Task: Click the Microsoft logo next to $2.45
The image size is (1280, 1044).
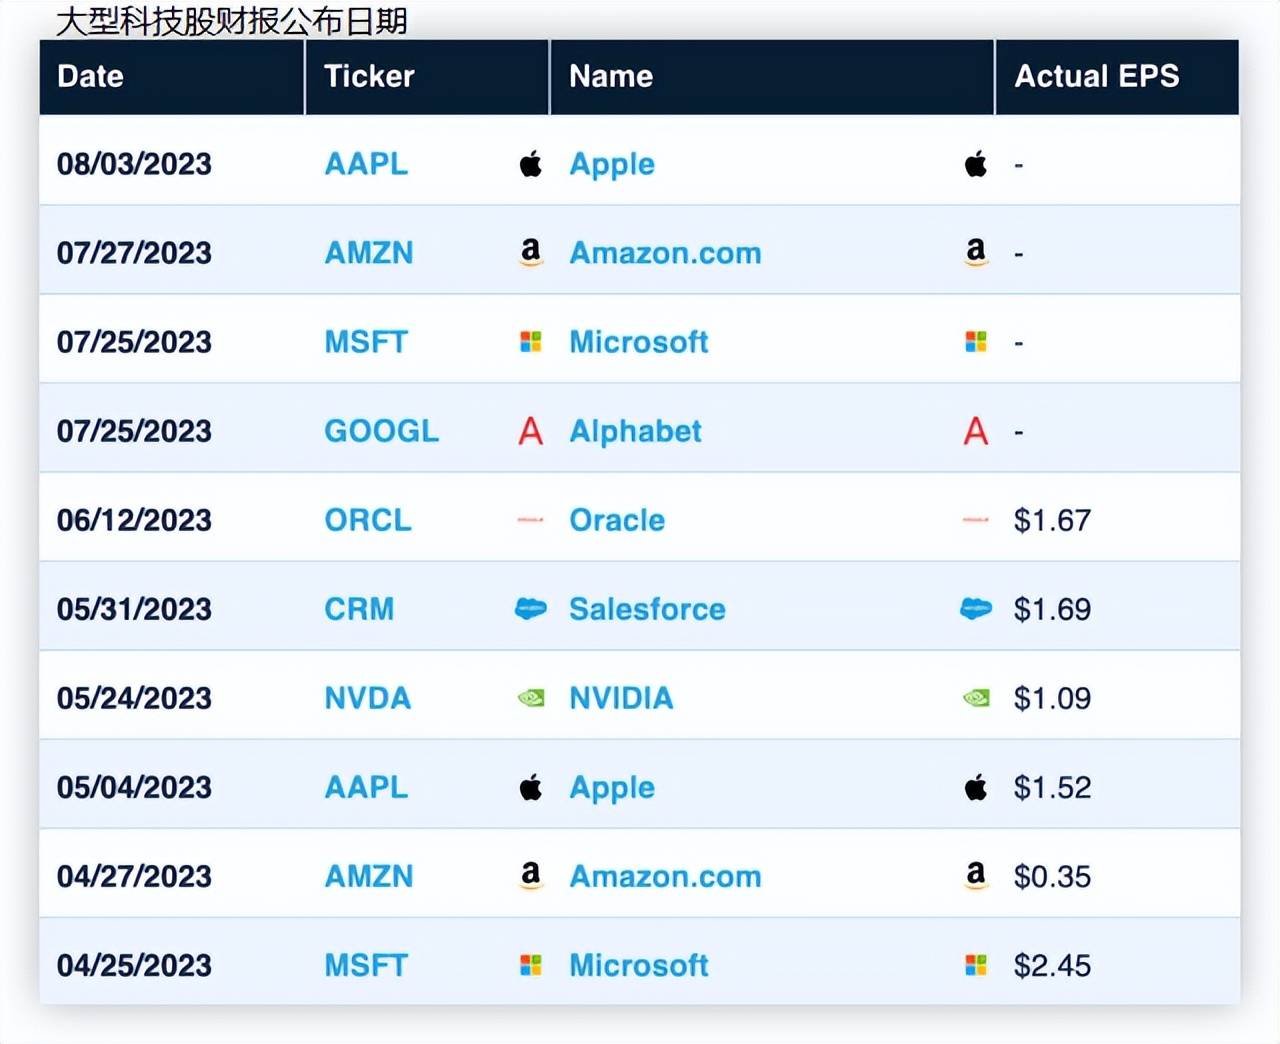Action: (976, 965)
